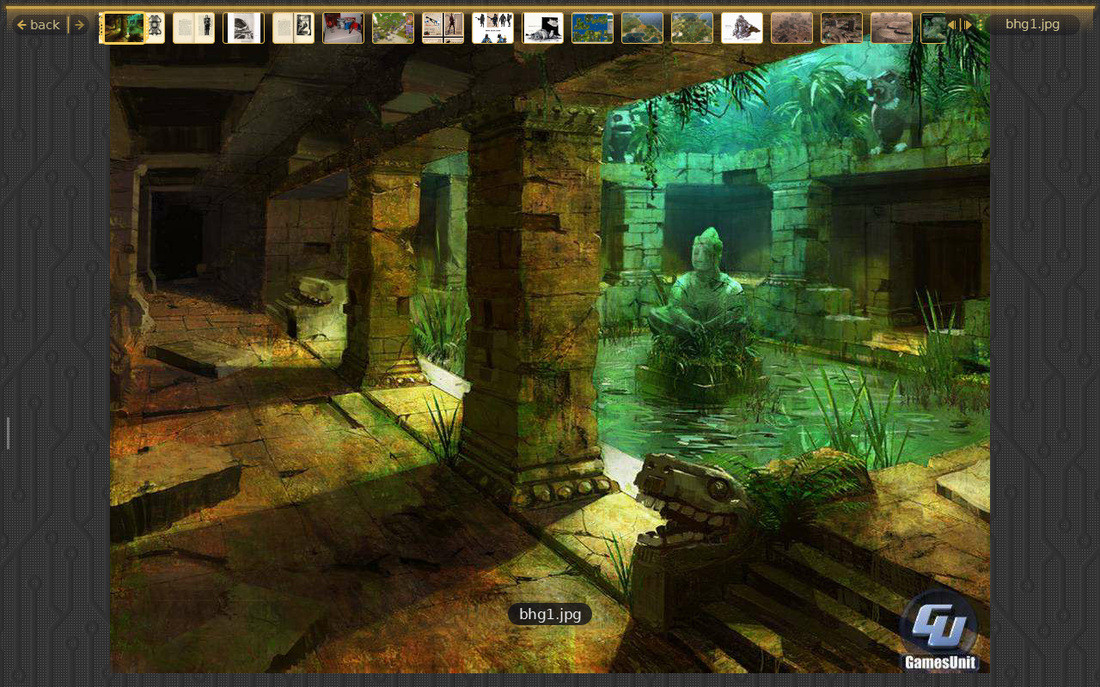Open the sixteenth thumbnail, dark ruined buildings
Viewport: 1100px width, 687px height.
pyautogui.click(x=841, y=28)
